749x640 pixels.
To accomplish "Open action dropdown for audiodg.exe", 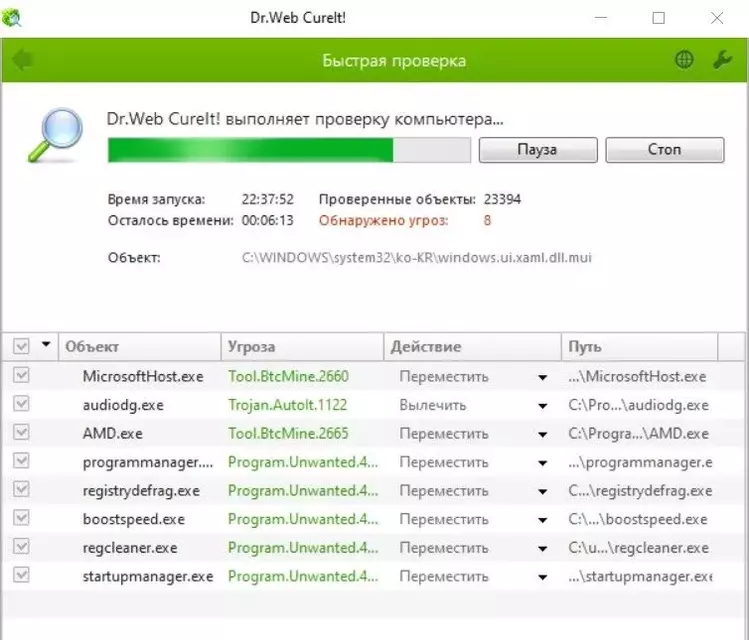I will 542,406.
